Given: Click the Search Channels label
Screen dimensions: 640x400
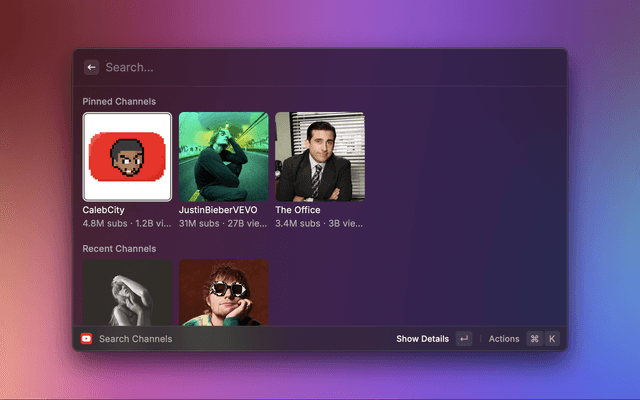Looking at the screenshot, I should pyautogui.click(x=135, y=339).
